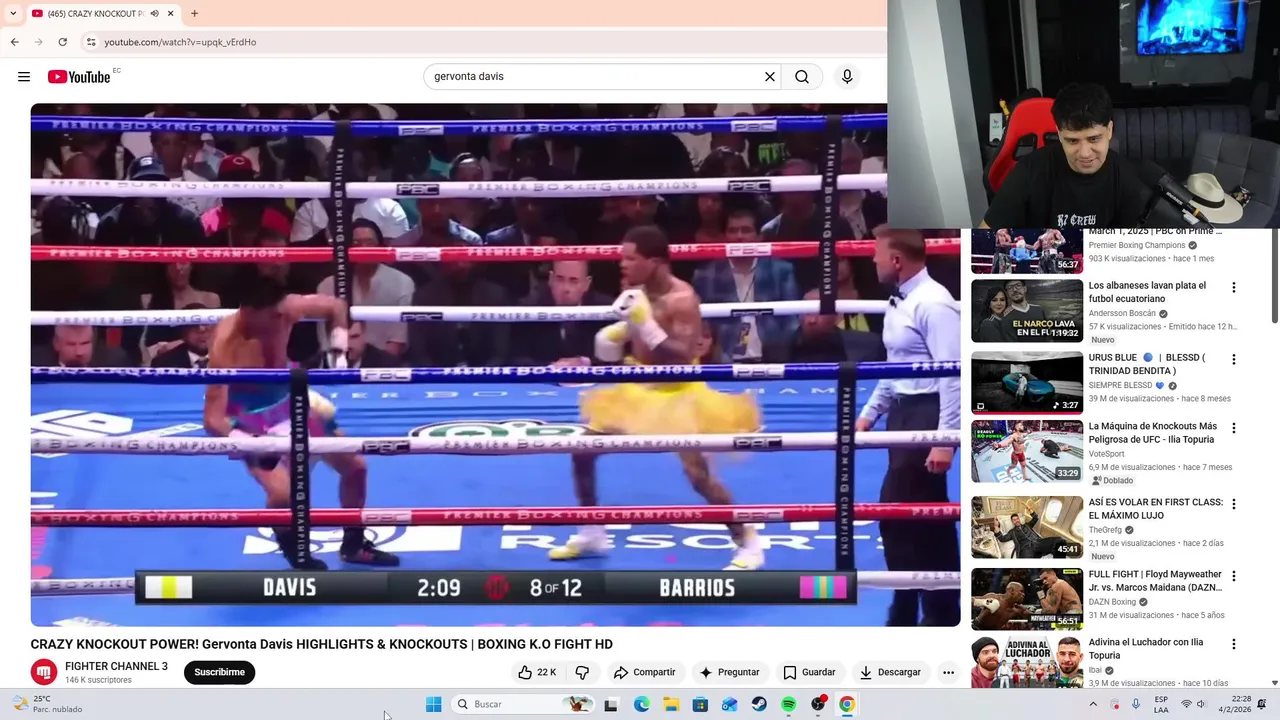1280x720 pixels.
Task: Click 'FULL FIGHT | Floyd Mayweather' title
Action: (x=1155, y=581)
